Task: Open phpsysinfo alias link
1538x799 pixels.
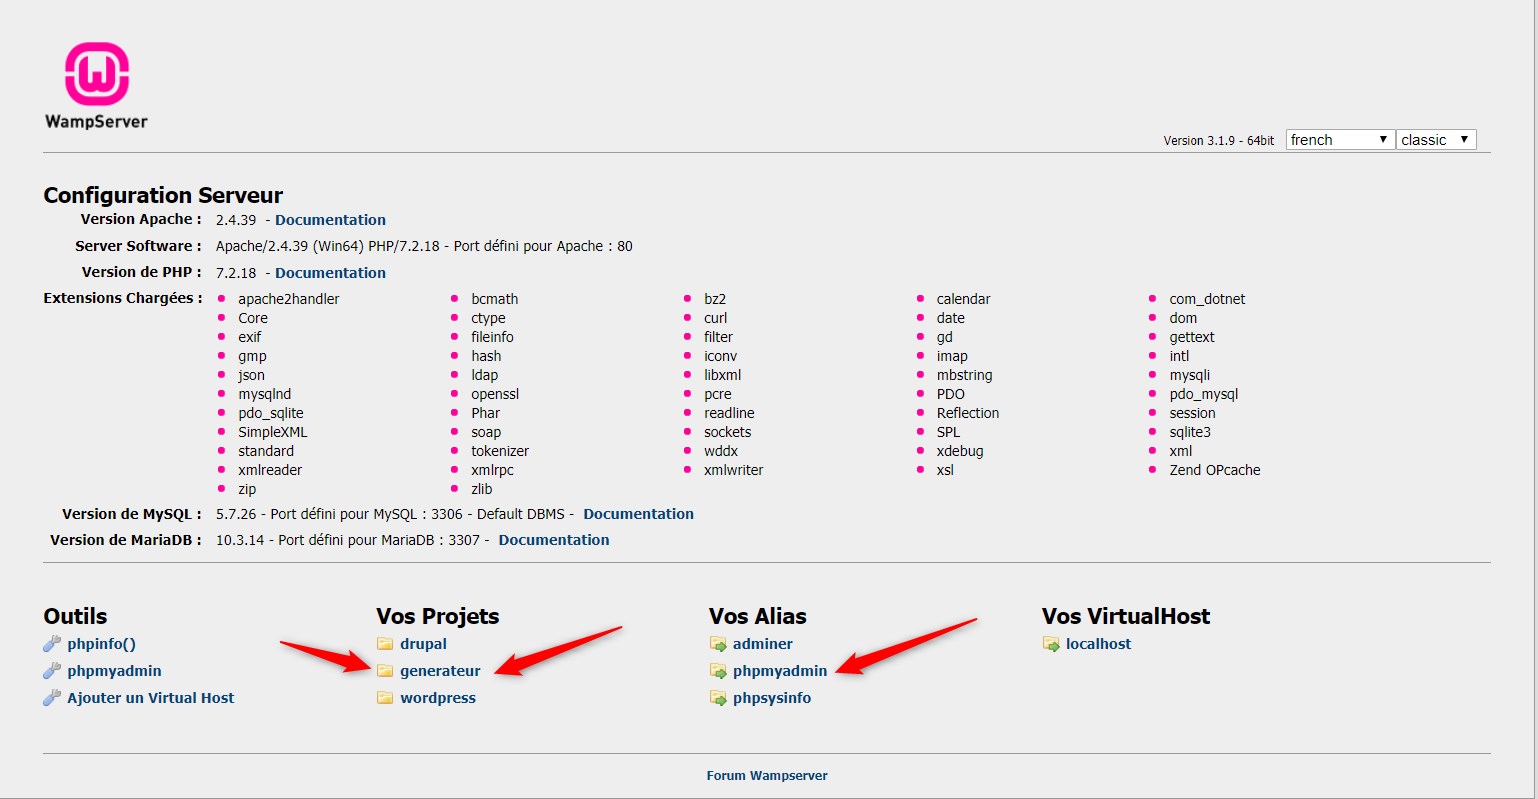Action: coord(772,698)
